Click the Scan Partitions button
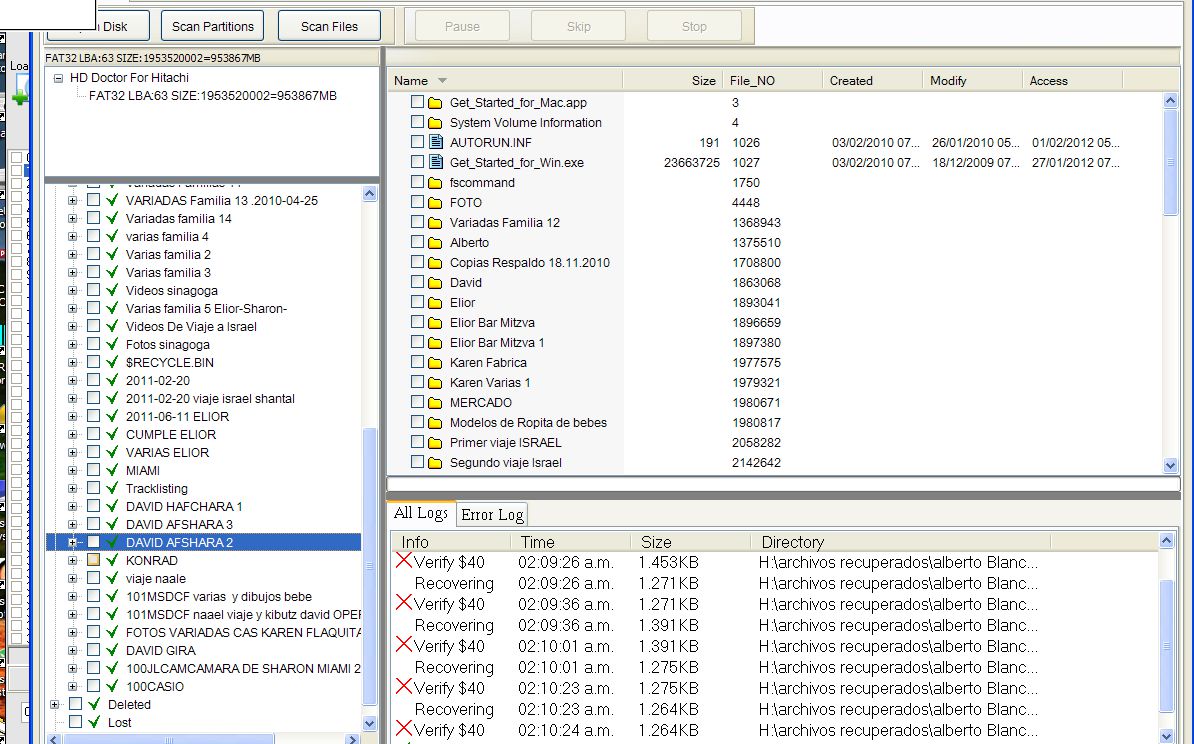The height and width of the screenshot is (744, 1194). [212, 26]
